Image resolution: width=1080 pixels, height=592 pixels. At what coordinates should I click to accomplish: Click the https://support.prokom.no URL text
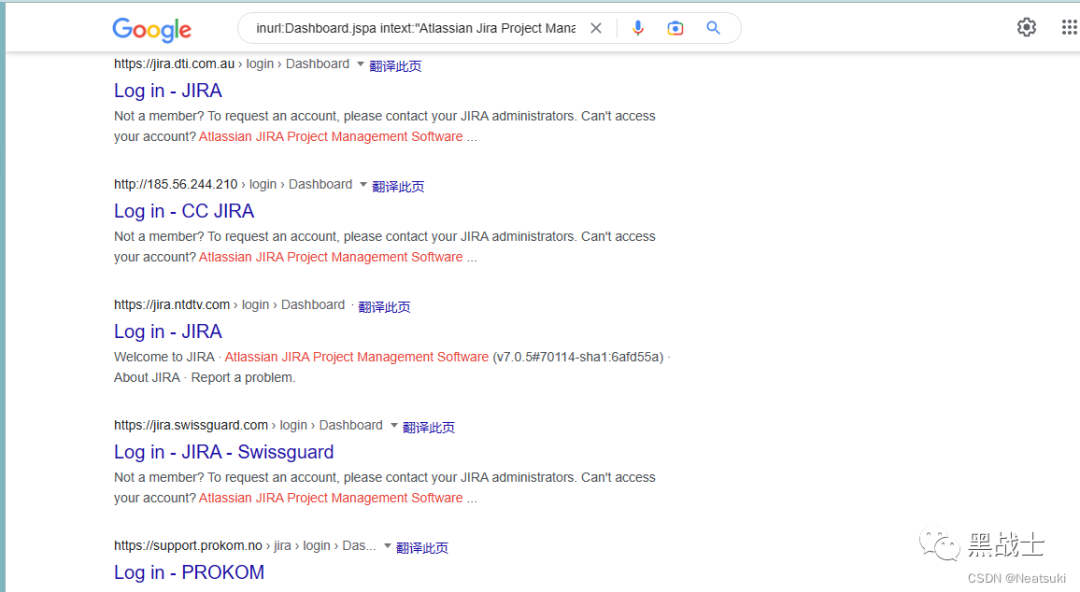click(188, 546)
